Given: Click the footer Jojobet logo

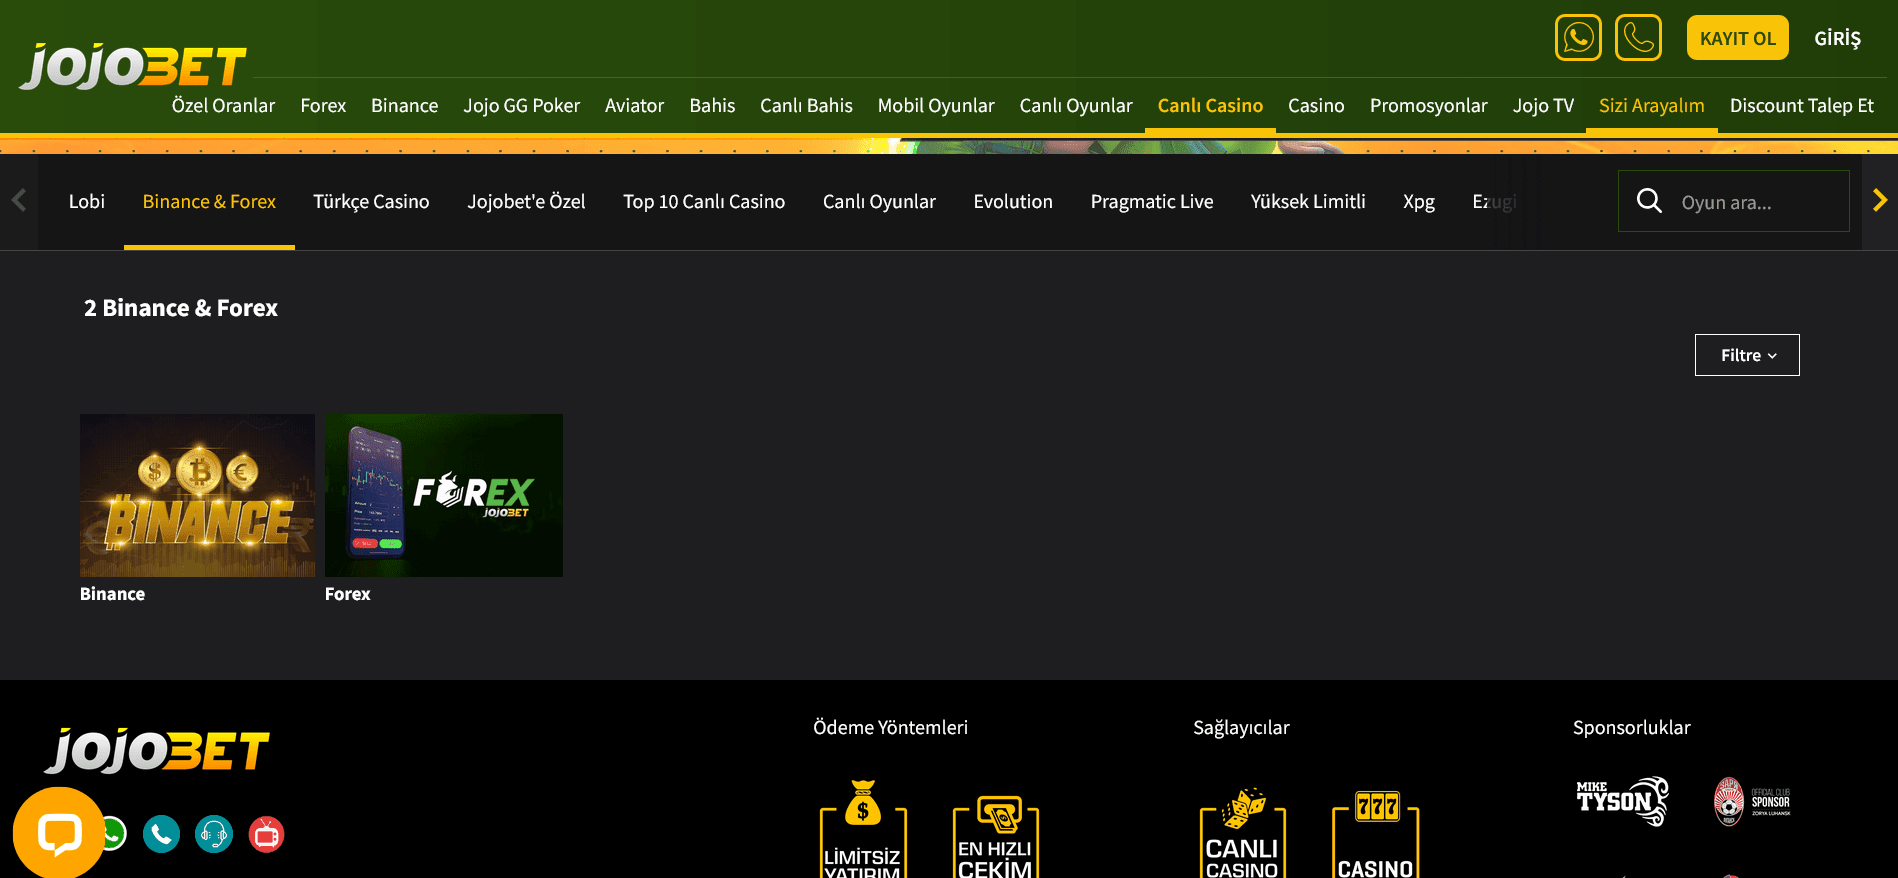Looking at the screenshot, I should pos(157,751).
